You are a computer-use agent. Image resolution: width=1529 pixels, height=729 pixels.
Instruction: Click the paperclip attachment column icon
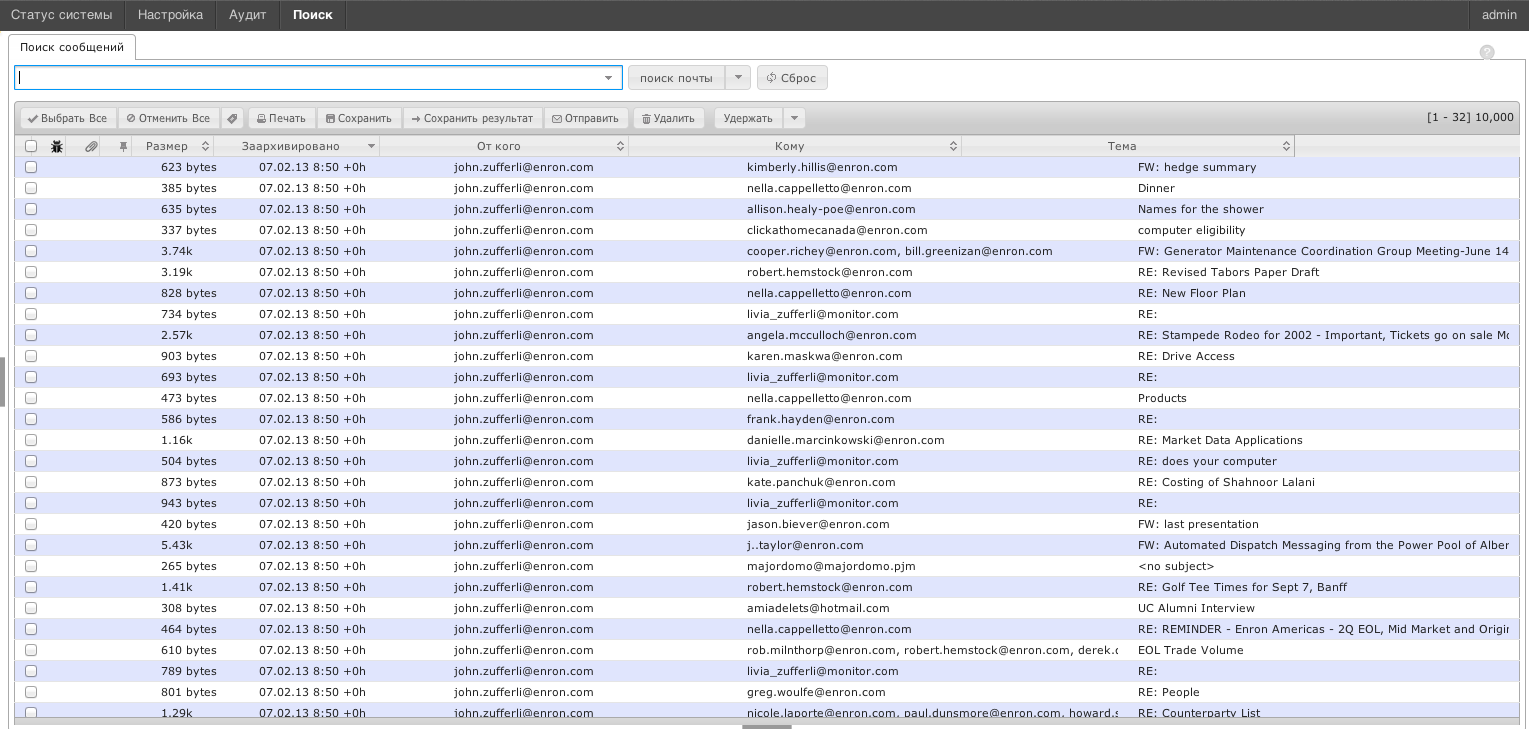click(x=90, y=146)
